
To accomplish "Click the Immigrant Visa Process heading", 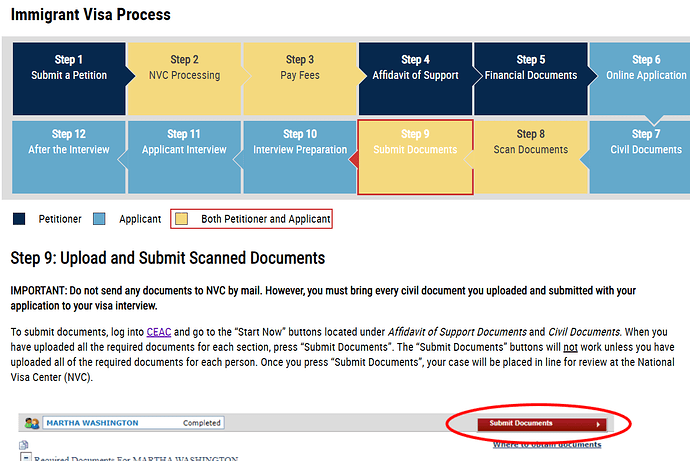I will 91,15.
